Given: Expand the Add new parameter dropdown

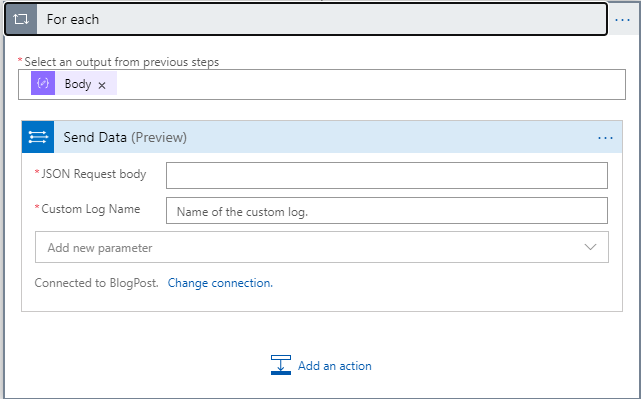Looking at the screenshot, I should pos(322,247).
